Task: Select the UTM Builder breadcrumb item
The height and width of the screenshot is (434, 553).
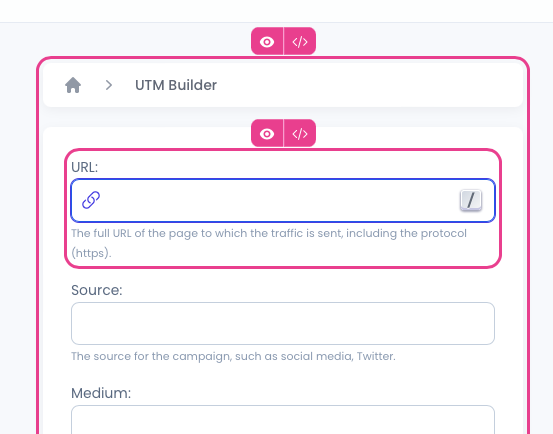Action: (176, 85)
